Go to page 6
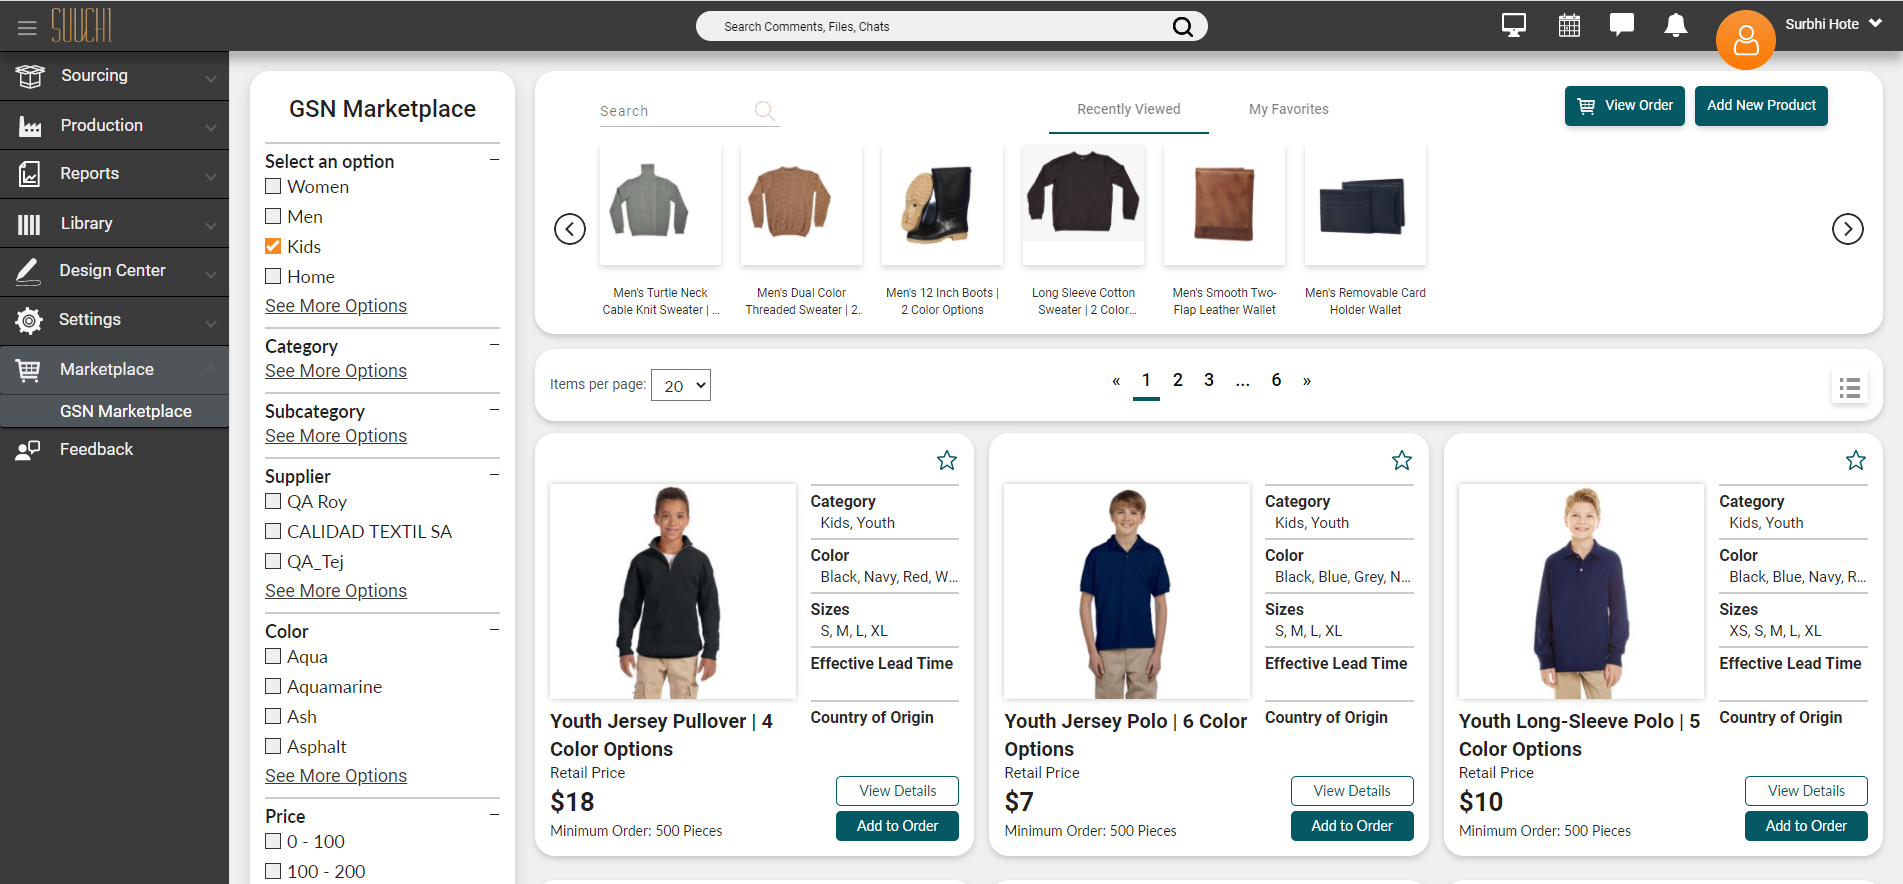 [1276, 380]
